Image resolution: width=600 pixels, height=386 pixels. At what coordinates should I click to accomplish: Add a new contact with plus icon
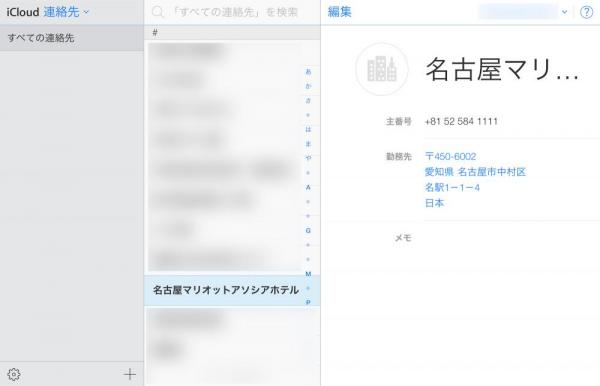(x=130, y=374)
